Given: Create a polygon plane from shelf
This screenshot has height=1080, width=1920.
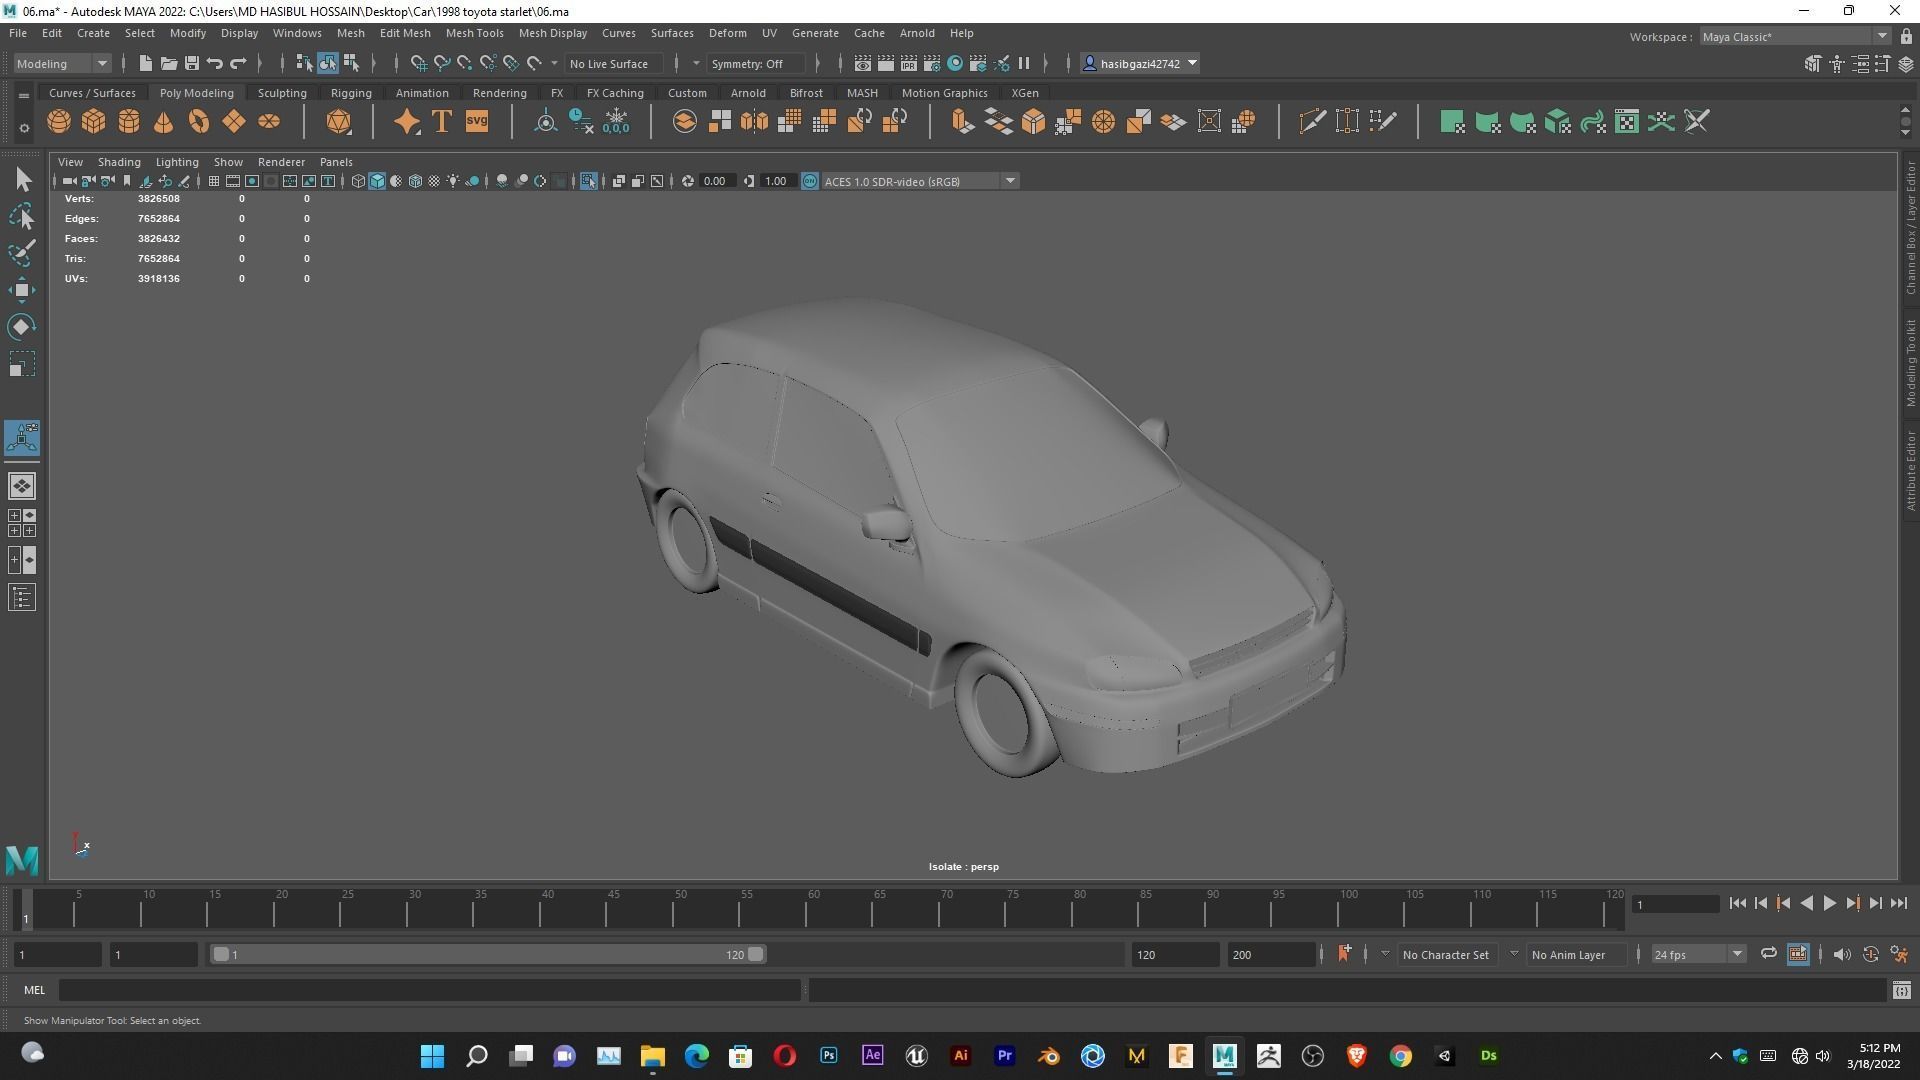Looking at the screenshot, I should [x=234, y=122].
